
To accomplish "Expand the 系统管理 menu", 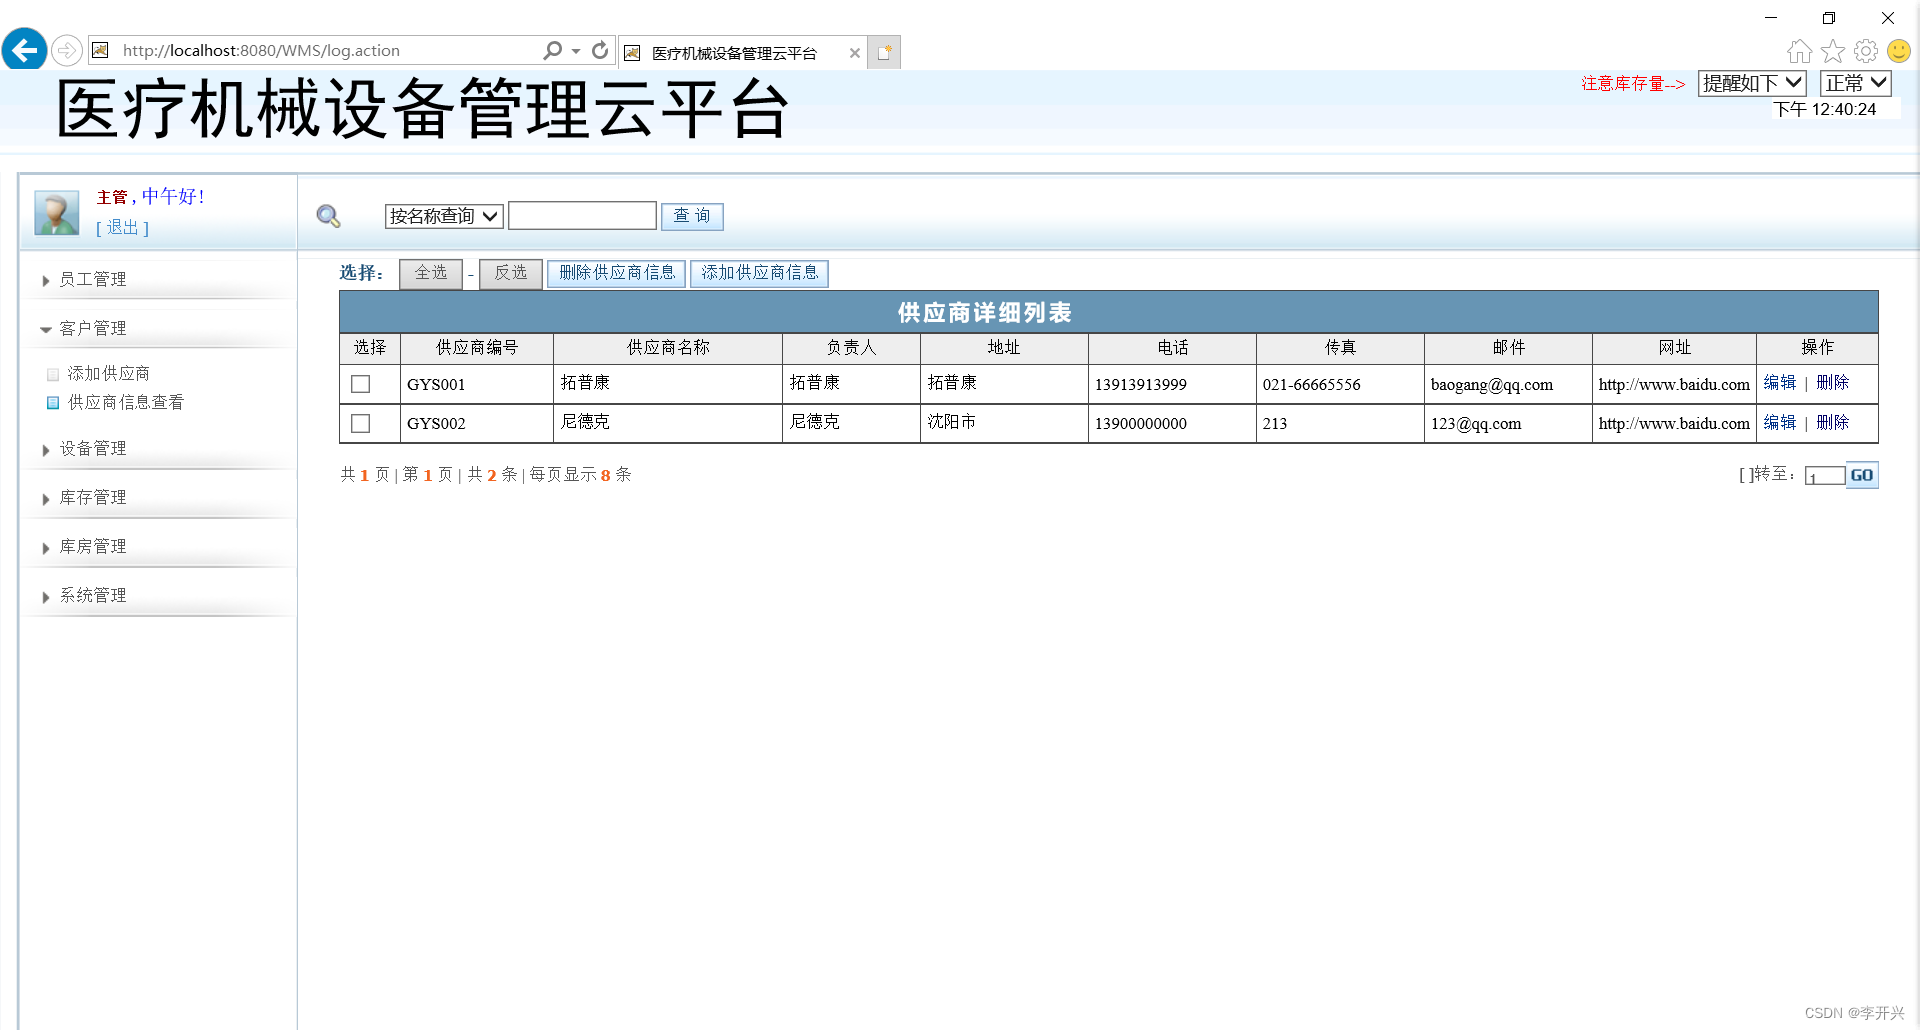I will click(x=92, y=596).
